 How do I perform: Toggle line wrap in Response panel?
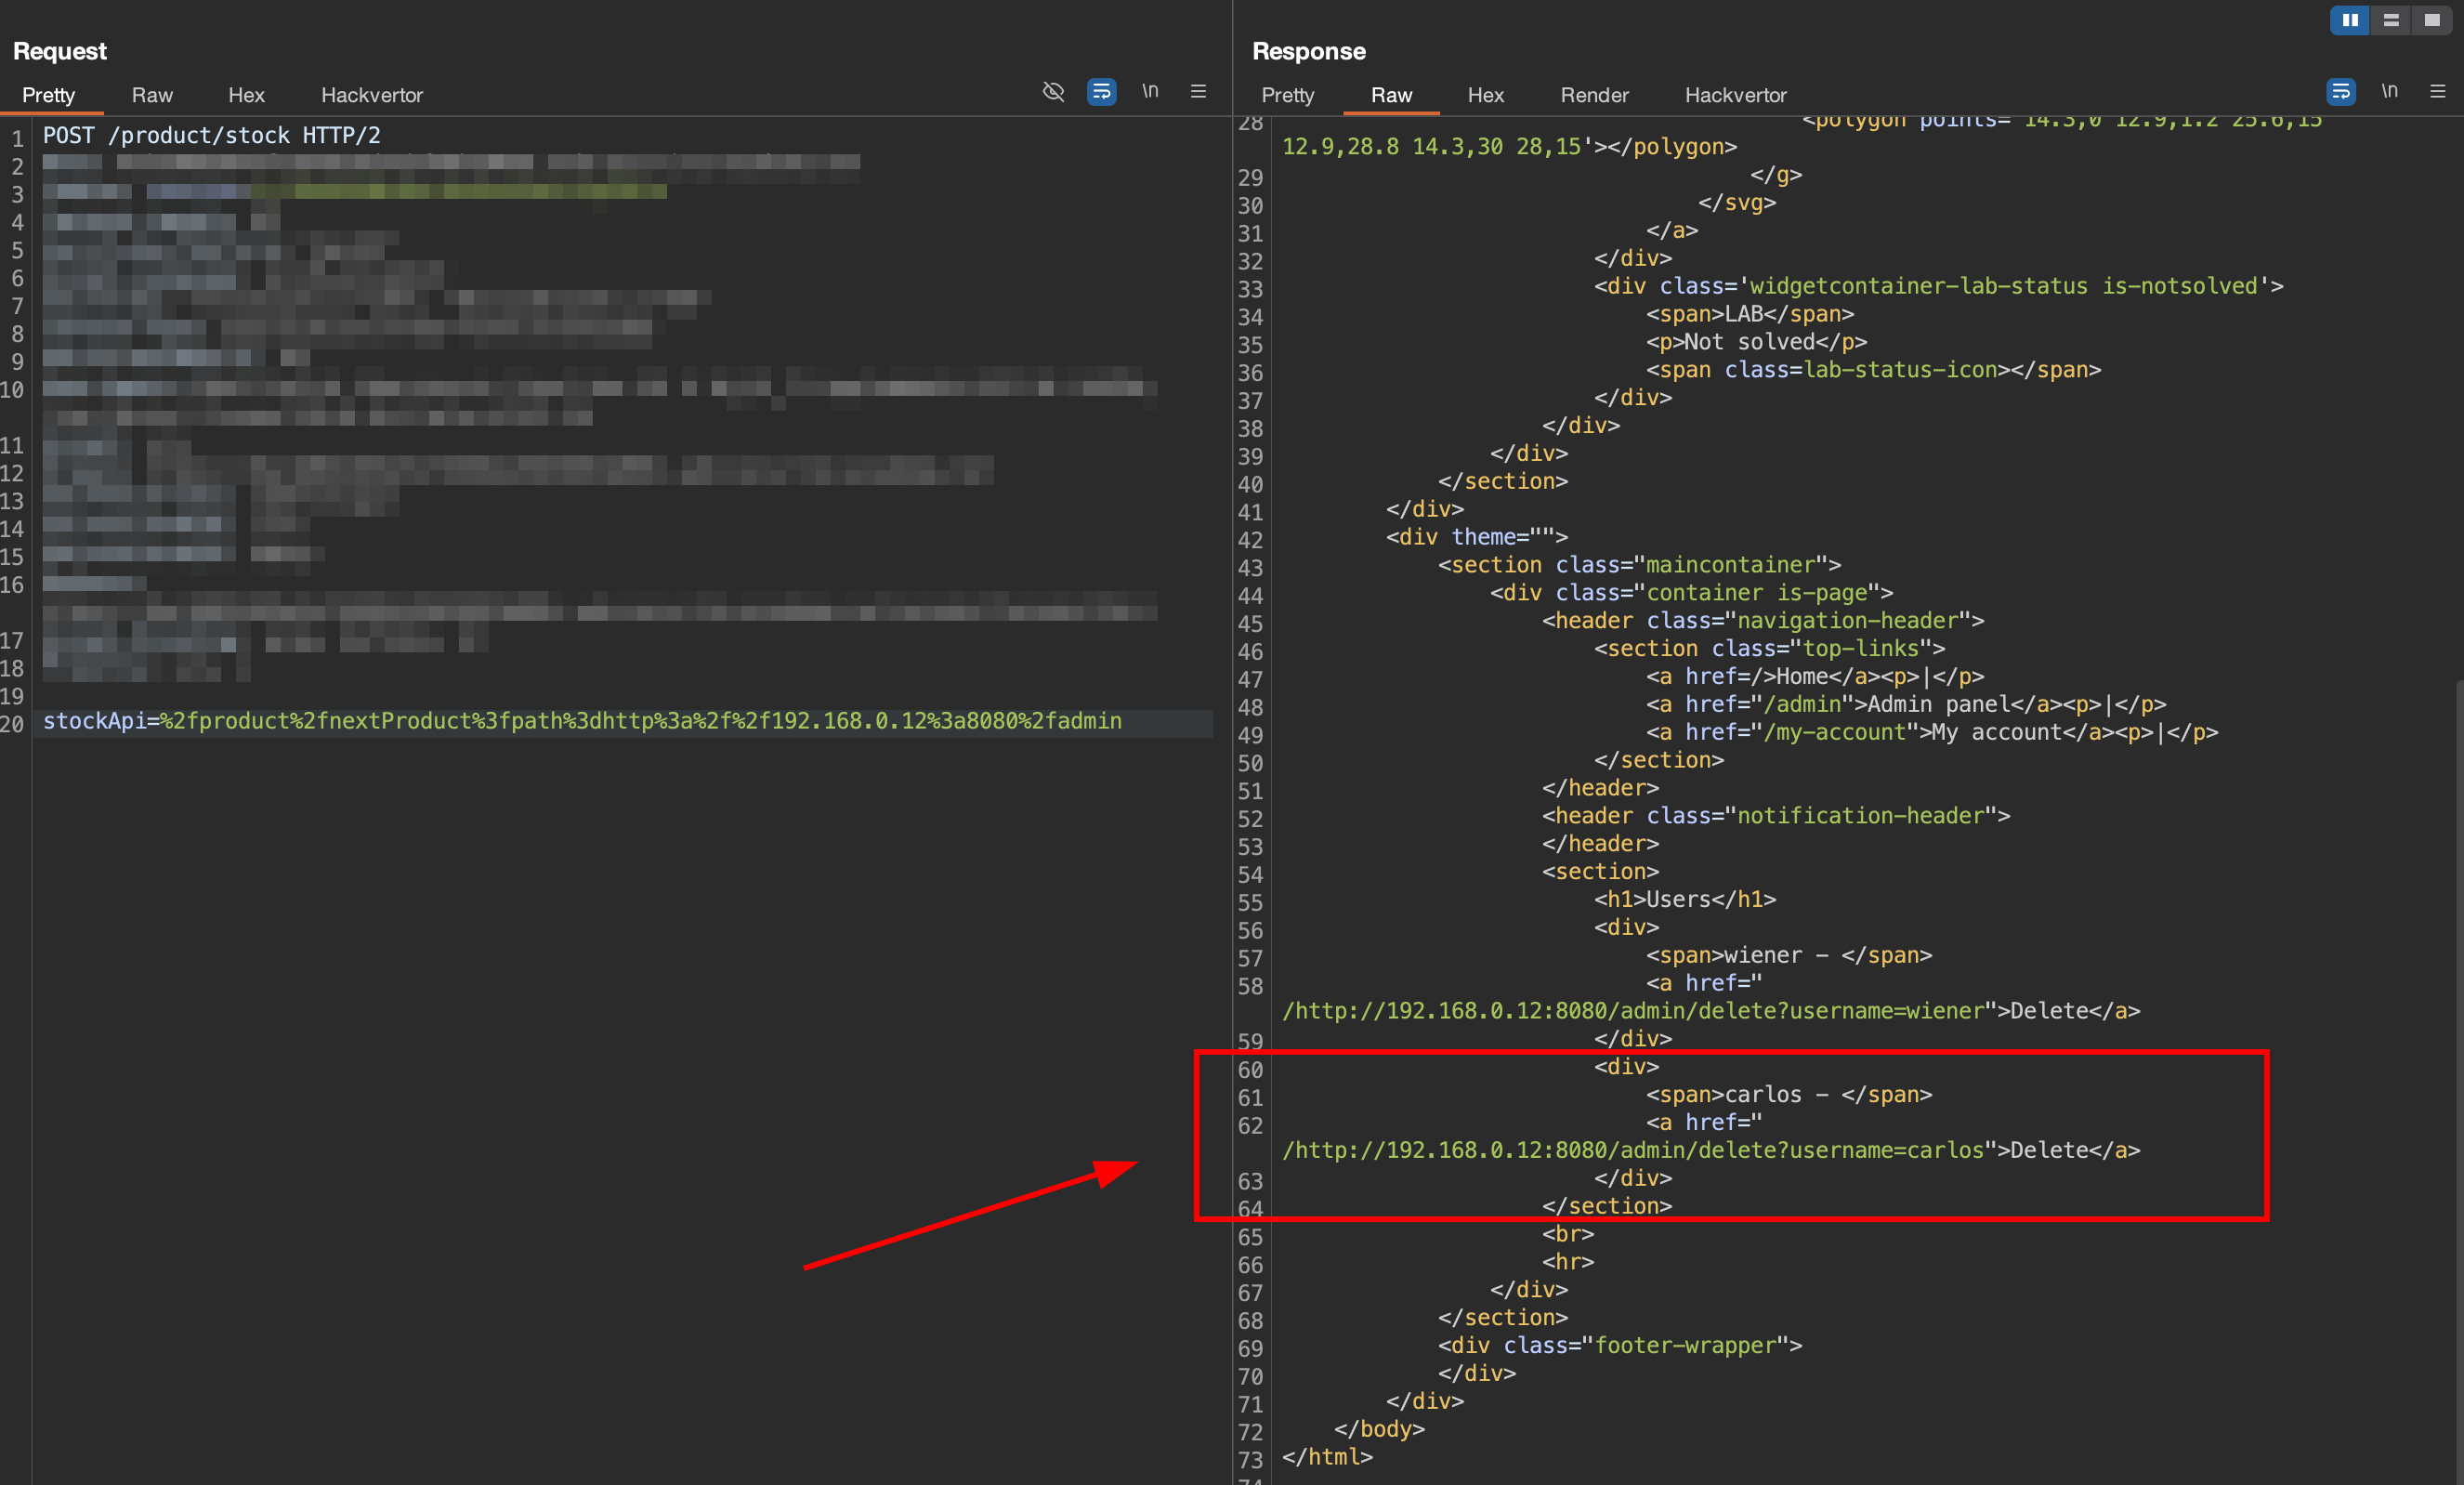(x=2340, y=92)
